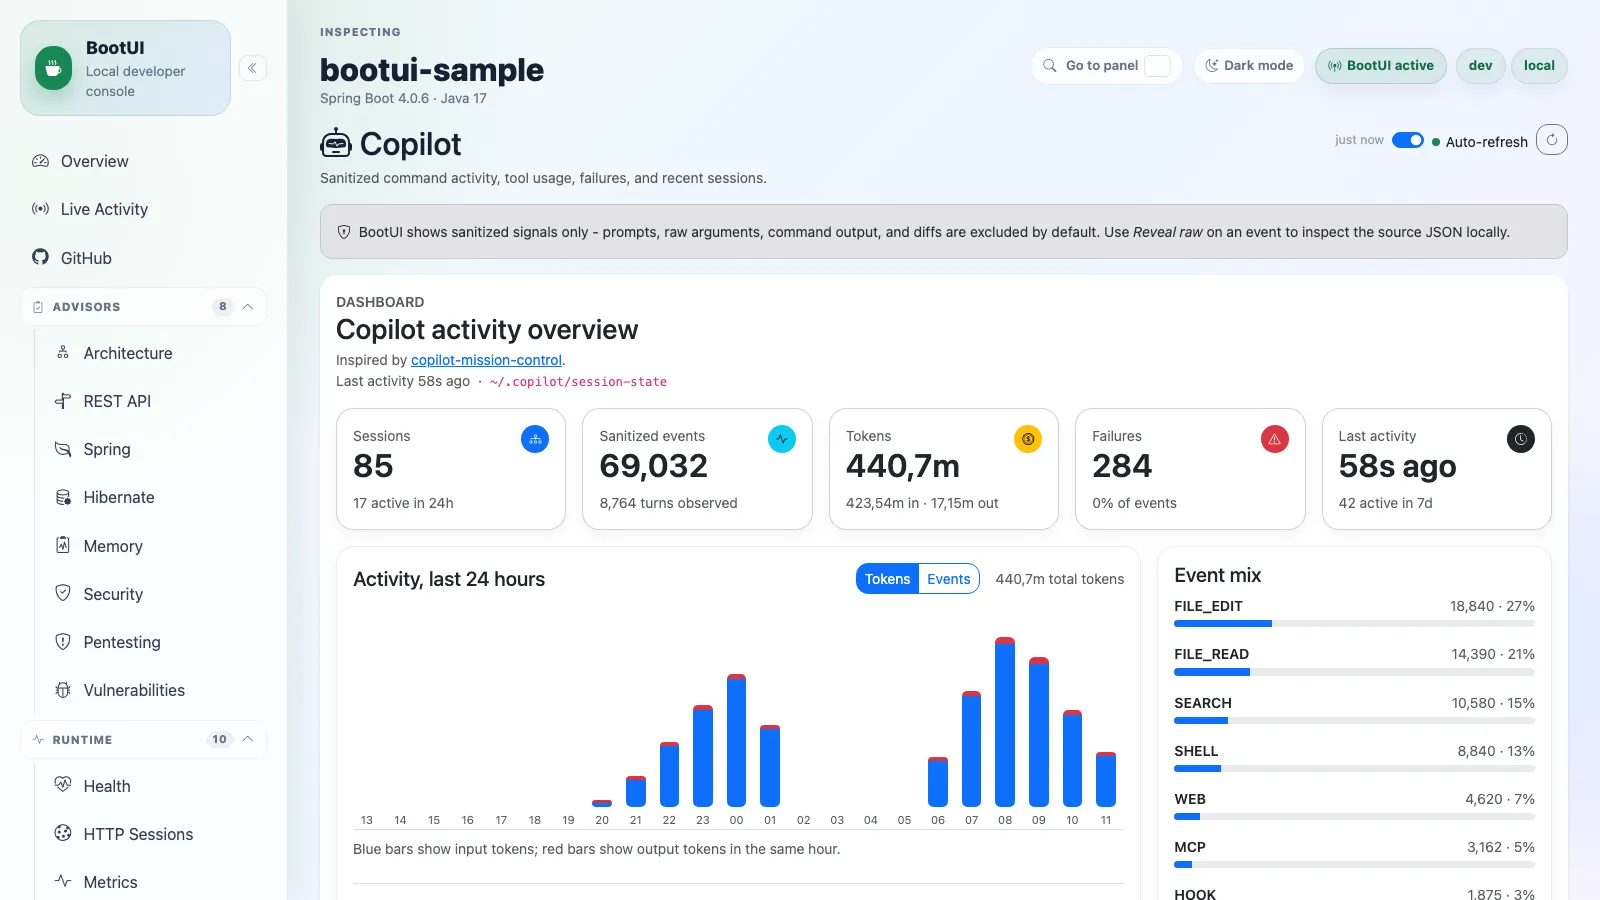The width and height of the screenshot is (1600, 900).
Task: Click the refresh icon next to Auto-refresh
Action: point(1552,140)
